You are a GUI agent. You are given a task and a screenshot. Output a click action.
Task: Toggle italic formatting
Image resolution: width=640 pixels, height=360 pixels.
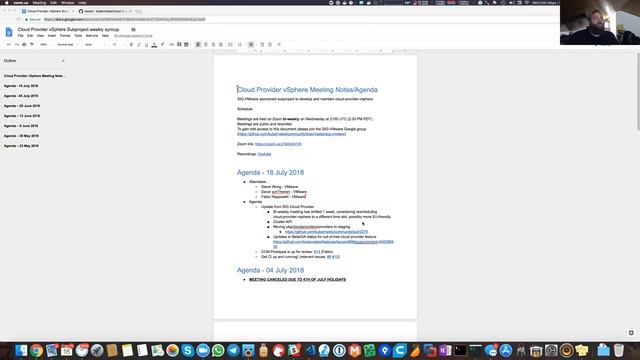coord(139,44)
